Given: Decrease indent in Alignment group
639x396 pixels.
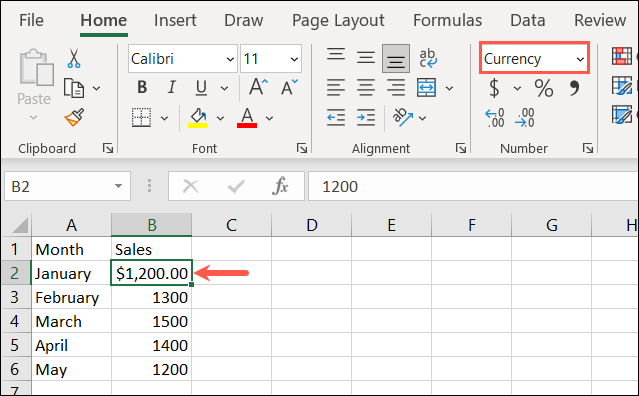Looking at the screenshot, I should (336, 117).
